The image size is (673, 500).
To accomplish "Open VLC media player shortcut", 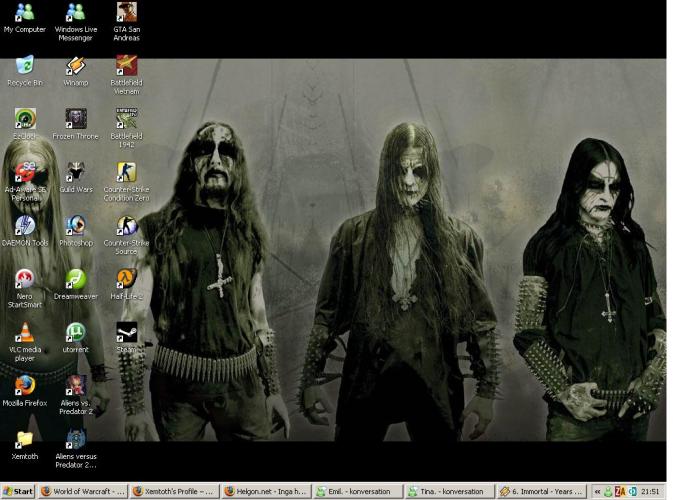I will pos(25,333).
